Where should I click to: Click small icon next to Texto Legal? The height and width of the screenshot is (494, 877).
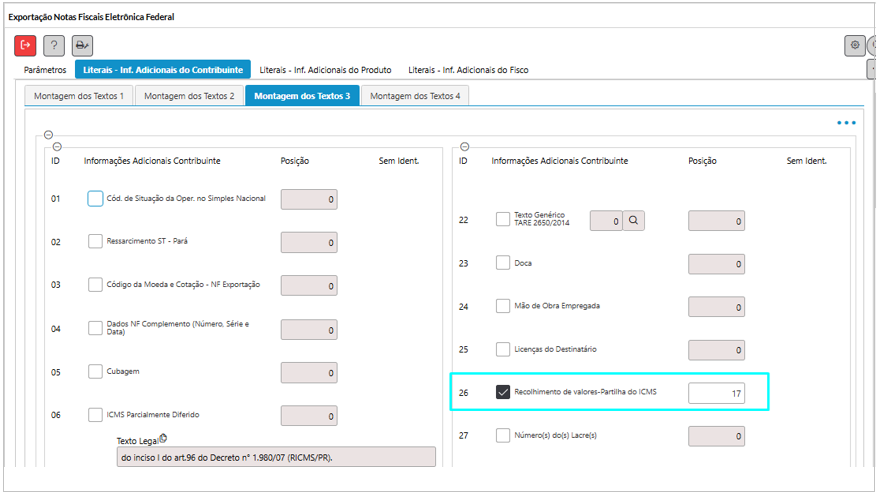coord(162,438)
